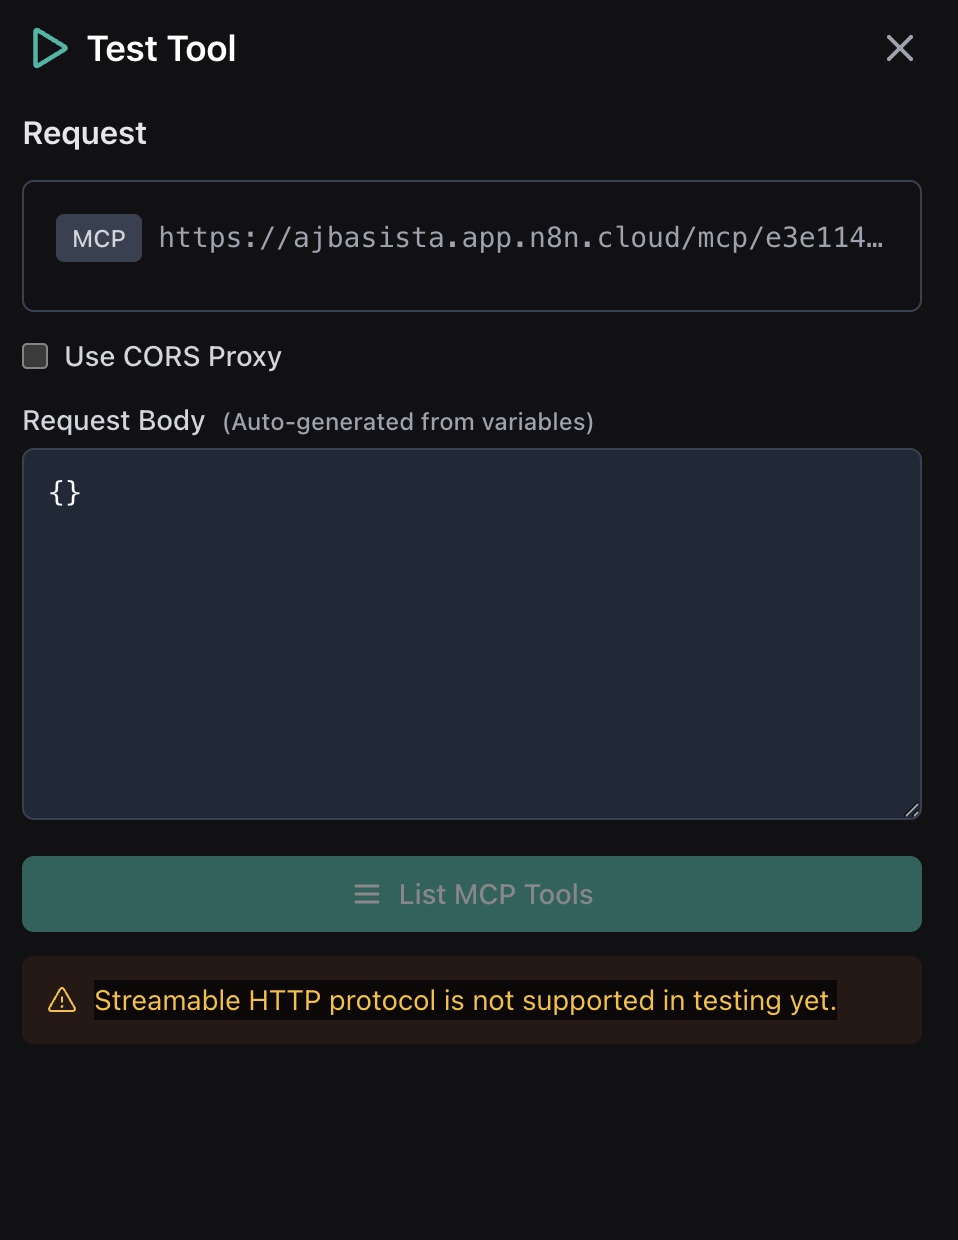
Task: Click the MCP badge in the request box
Action: tap(99, 239)
